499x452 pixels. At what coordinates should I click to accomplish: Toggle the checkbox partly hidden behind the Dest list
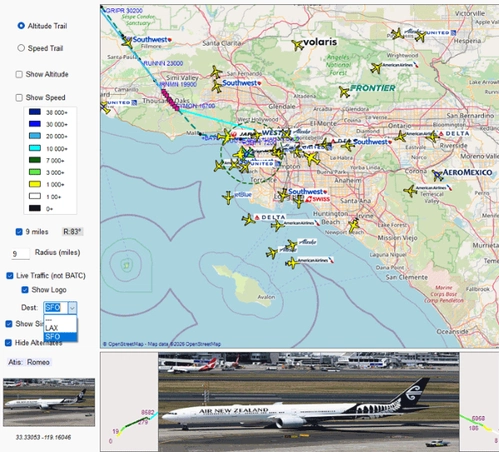tap(9, 324)
